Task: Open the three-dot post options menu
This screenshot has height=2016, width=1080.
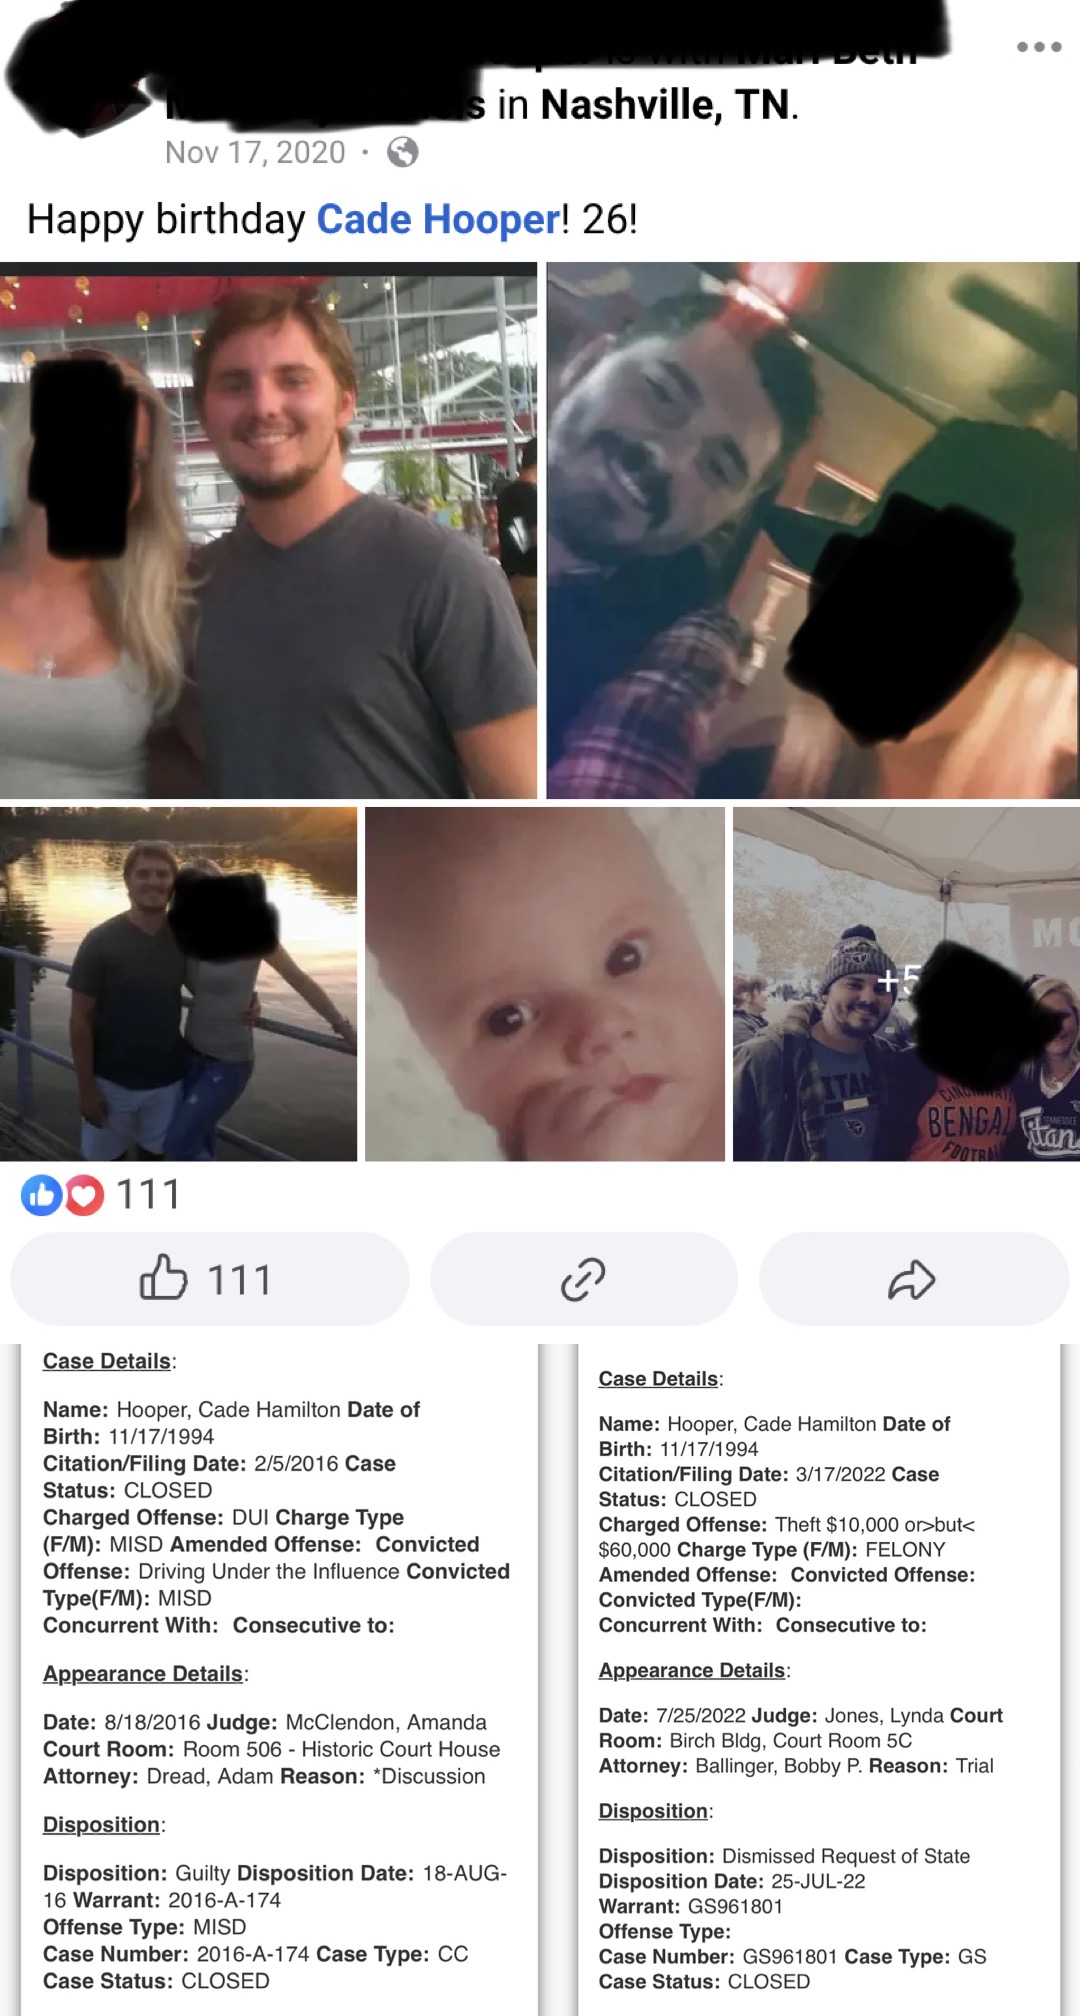Action: click(x=1038, y=47)
